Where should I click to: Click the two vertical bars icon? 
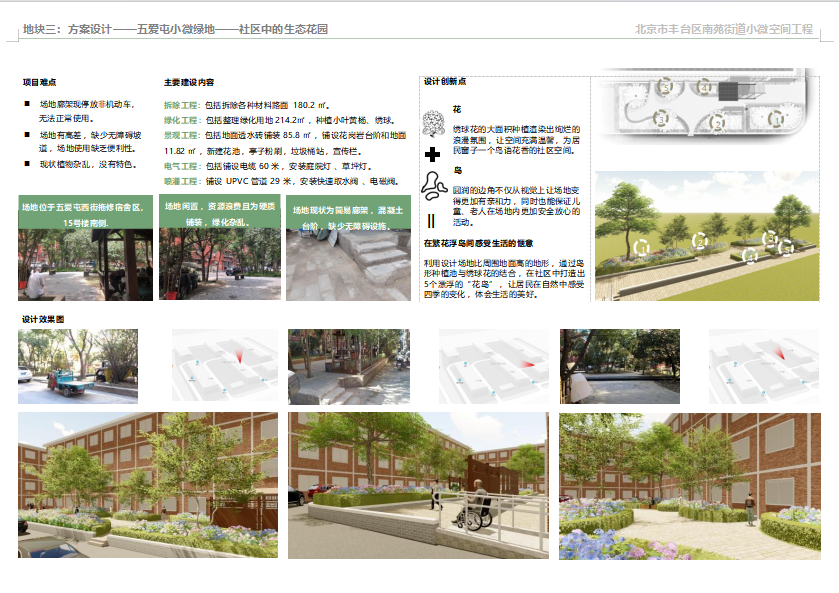coord(432,221)
